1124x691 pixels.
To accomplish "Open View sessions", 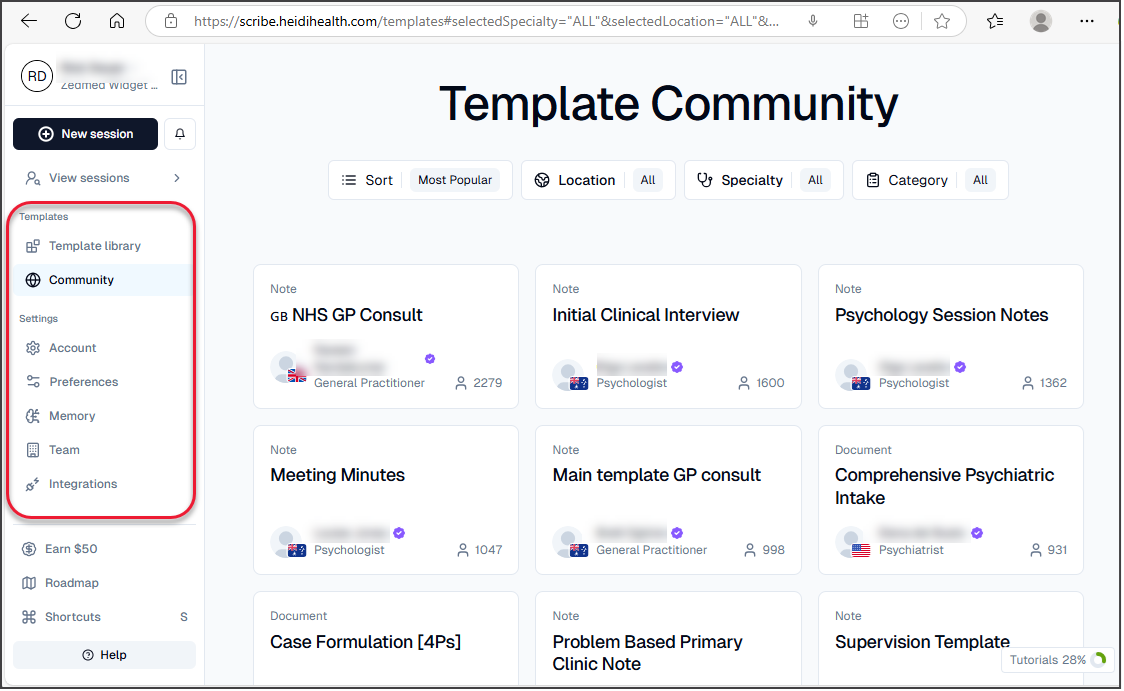I will pos(103,178).
